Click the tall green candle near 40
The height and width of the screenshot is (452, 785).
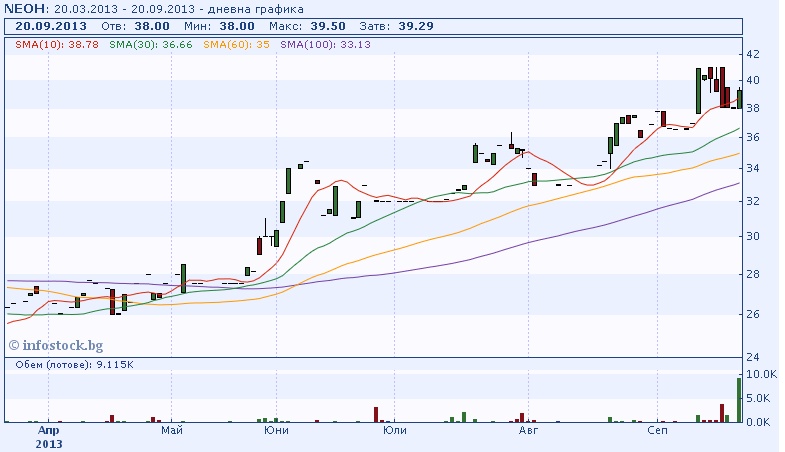698,91
